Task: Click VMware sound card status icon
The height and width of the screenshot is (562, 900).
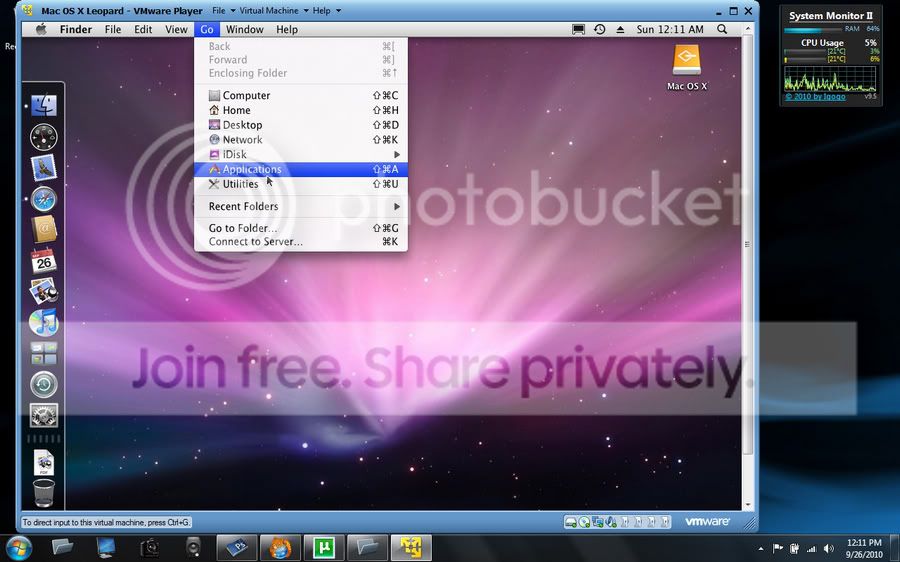Action: [611, 522]
